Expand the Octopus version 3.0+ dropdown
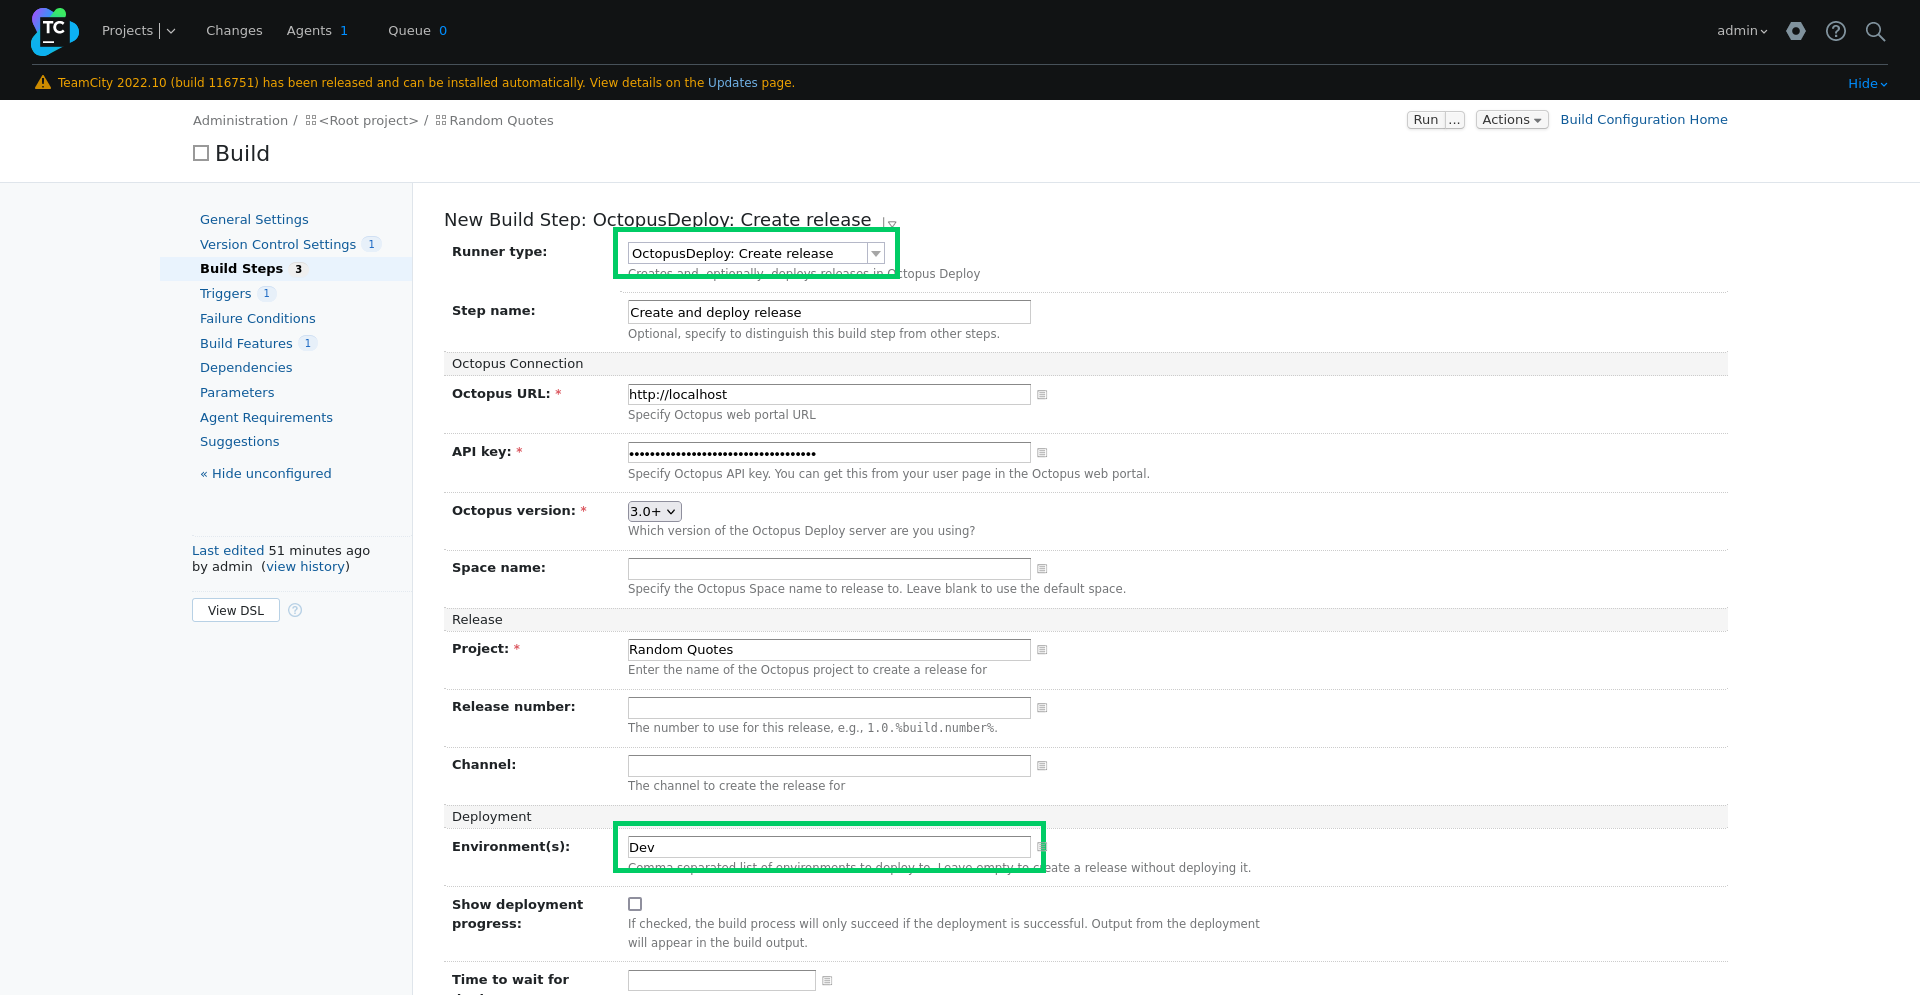1920x995 pixels. click(655, 511)
